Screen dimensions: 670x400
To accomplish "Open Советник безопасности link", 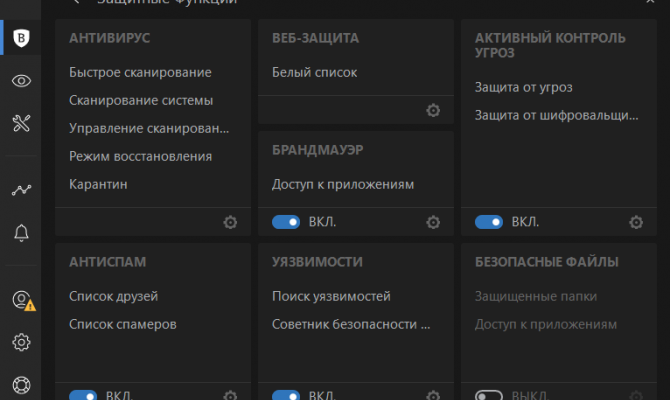I will [351, 324].
